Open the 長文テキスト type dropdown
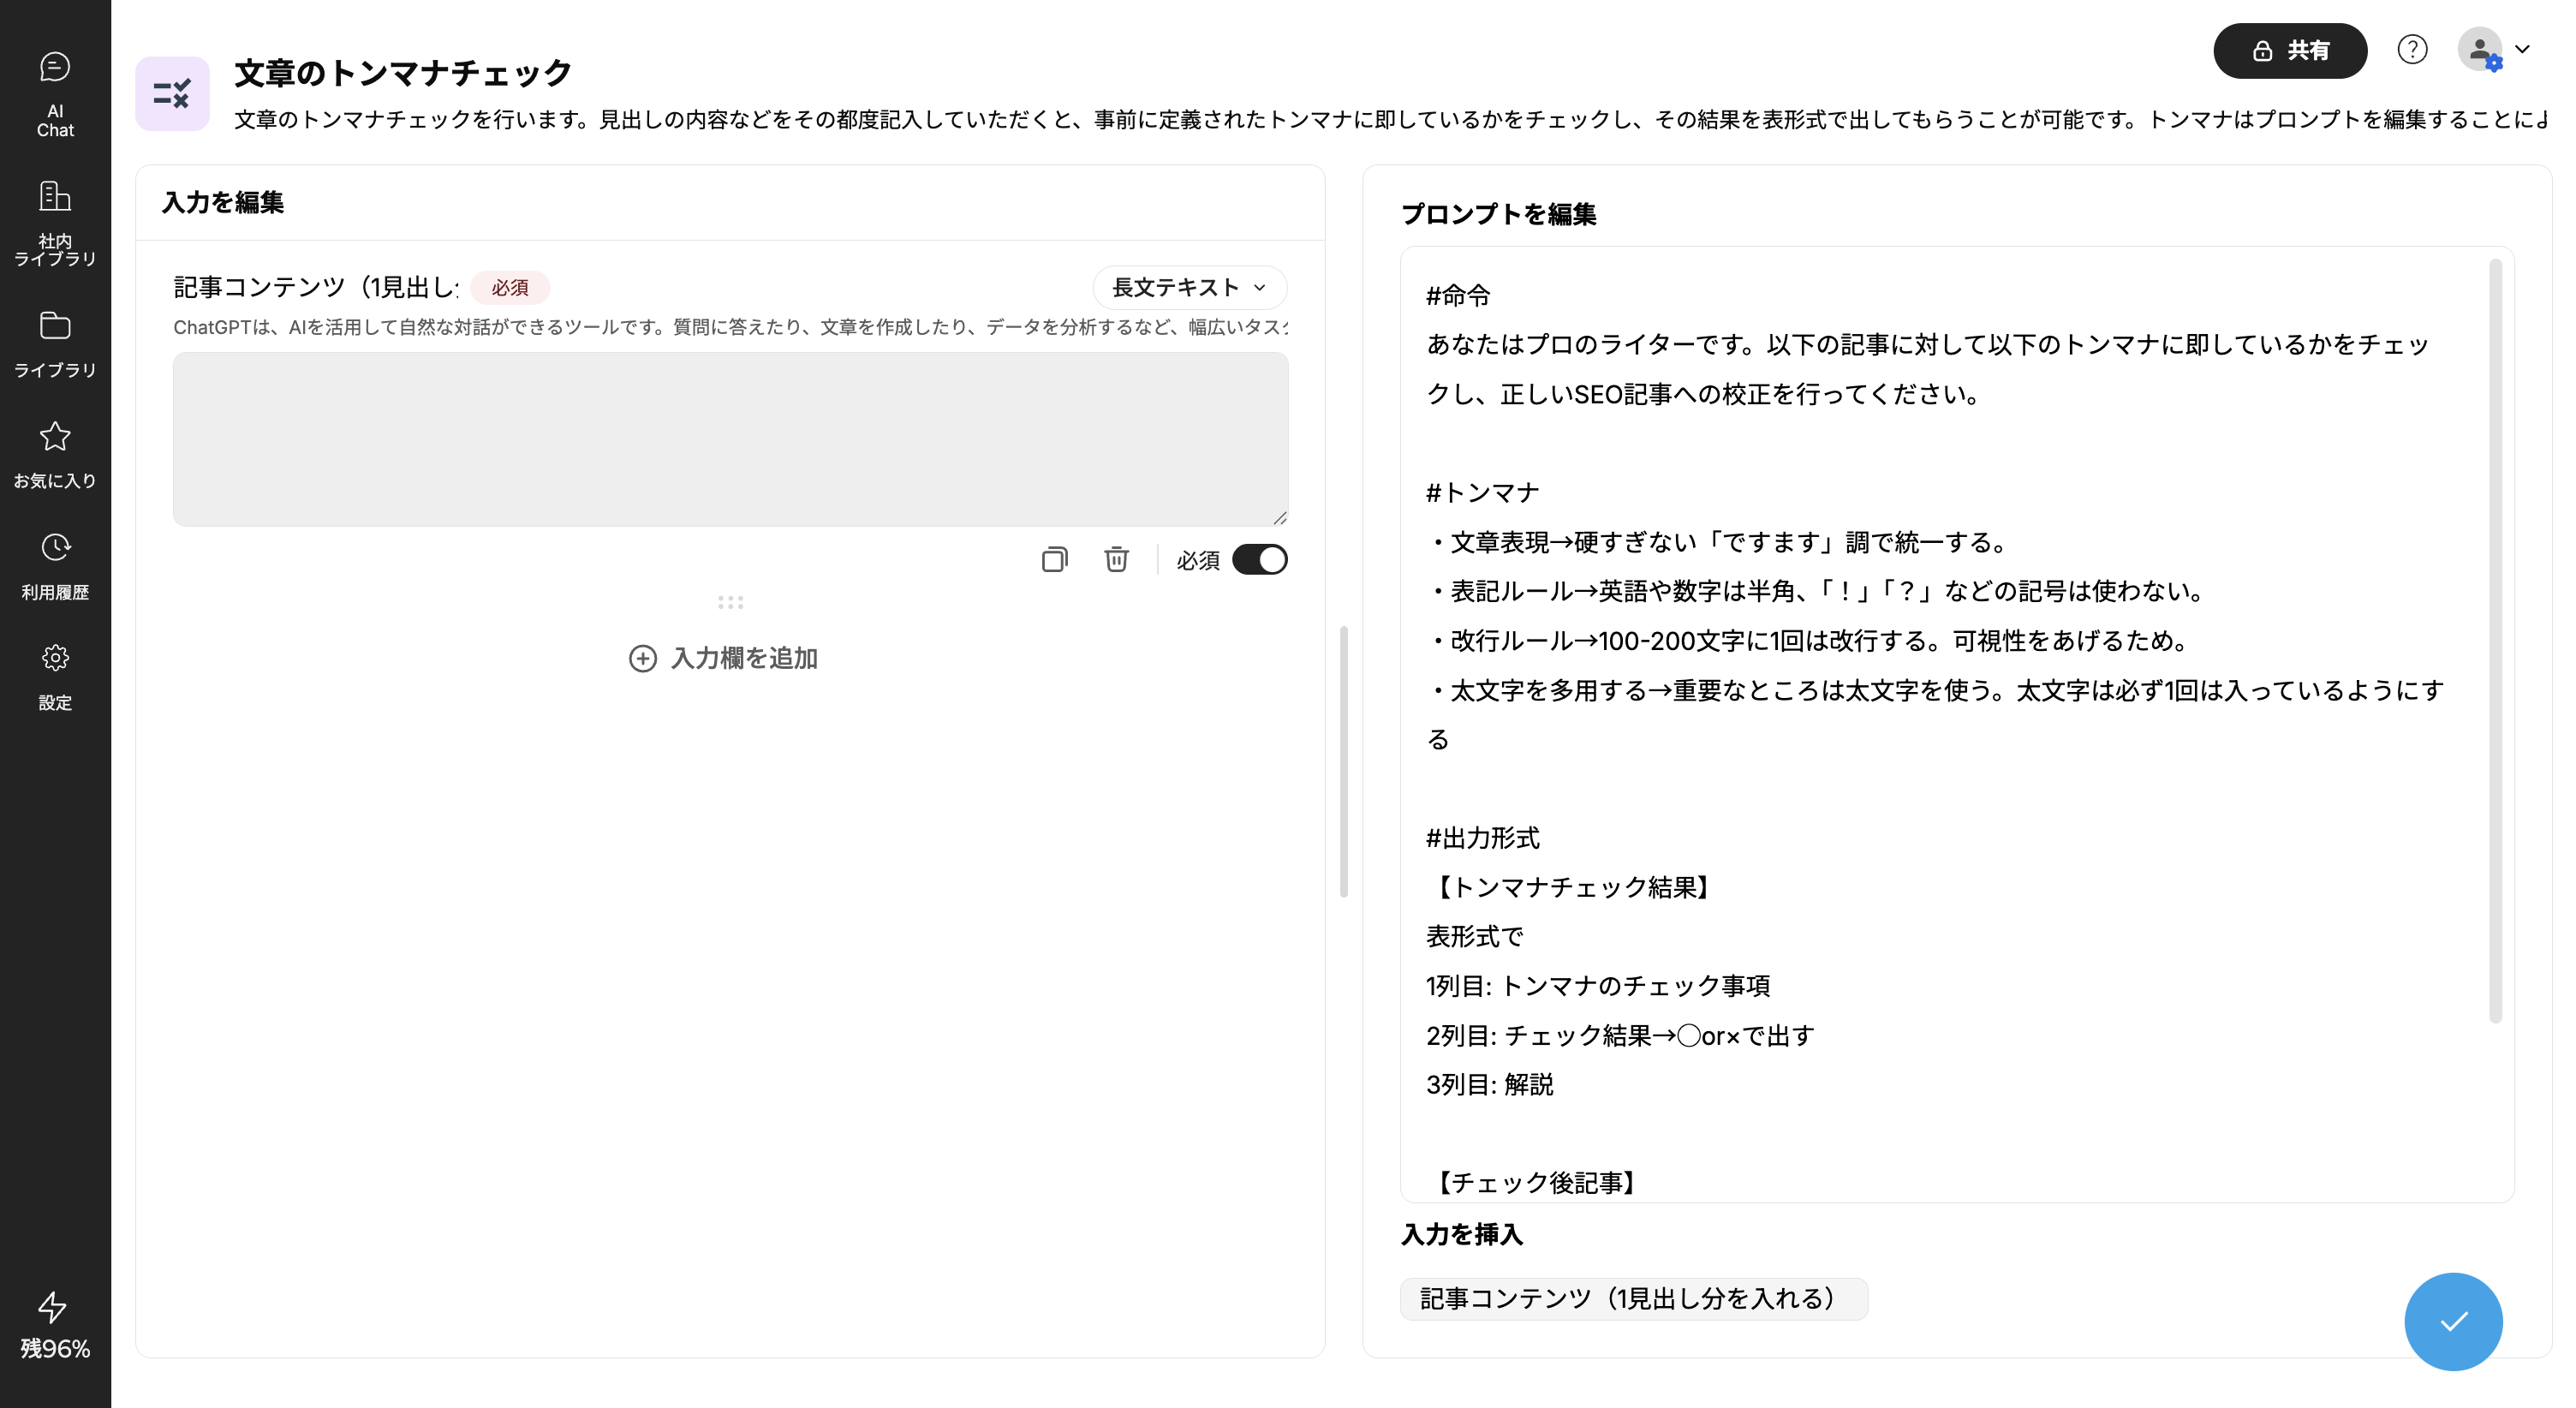Screen dimensions: 2576x1408 [x=1188, y=287]
